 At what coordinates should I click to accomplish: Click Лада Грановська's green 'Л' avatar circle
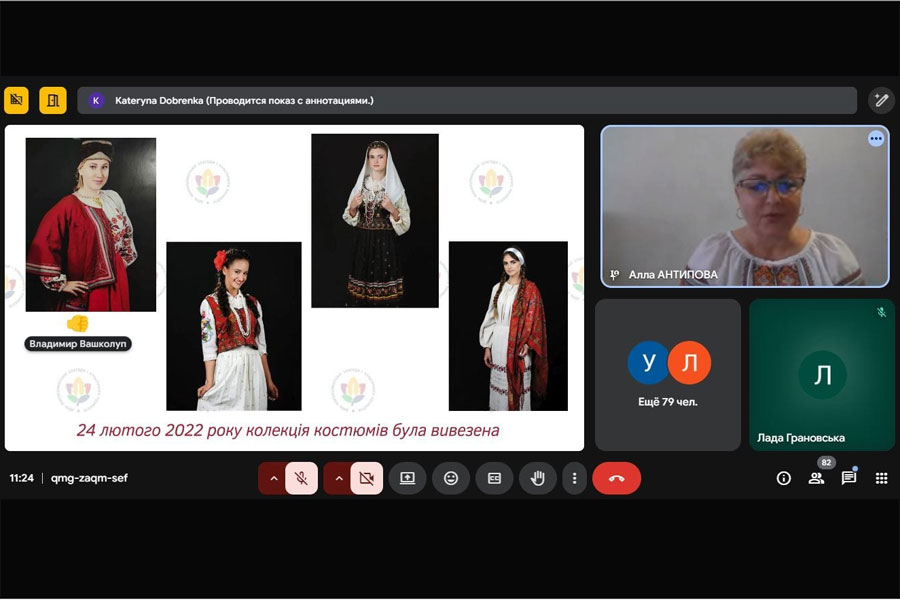point(822,374)
